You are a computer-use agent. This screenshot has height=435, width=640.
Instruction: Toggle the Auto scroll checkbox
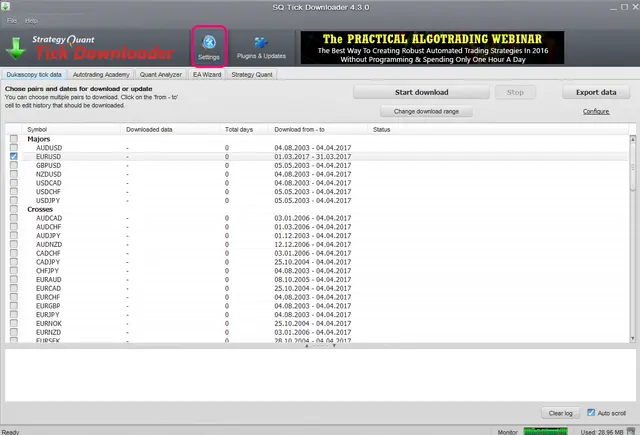pyautogui.click(x=591, y=413)
